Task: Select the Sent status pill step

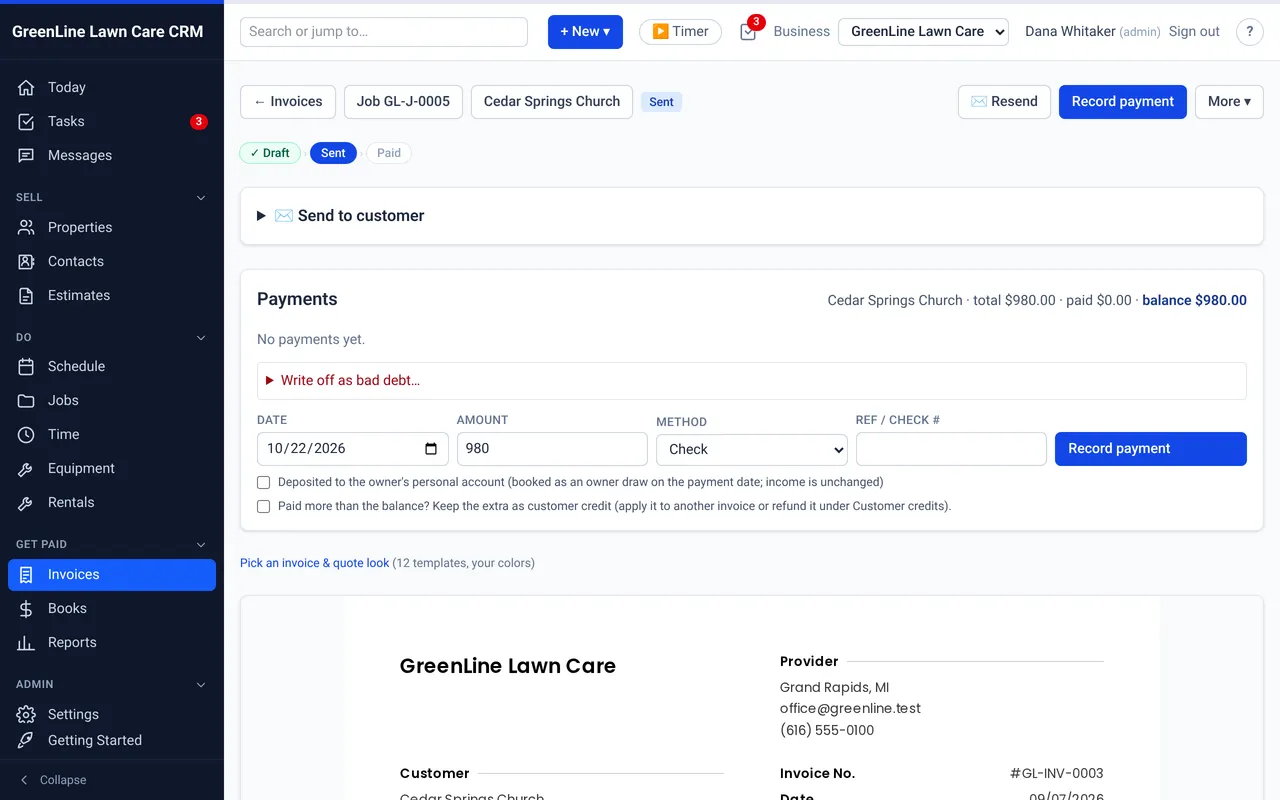Action: [333, 153]
